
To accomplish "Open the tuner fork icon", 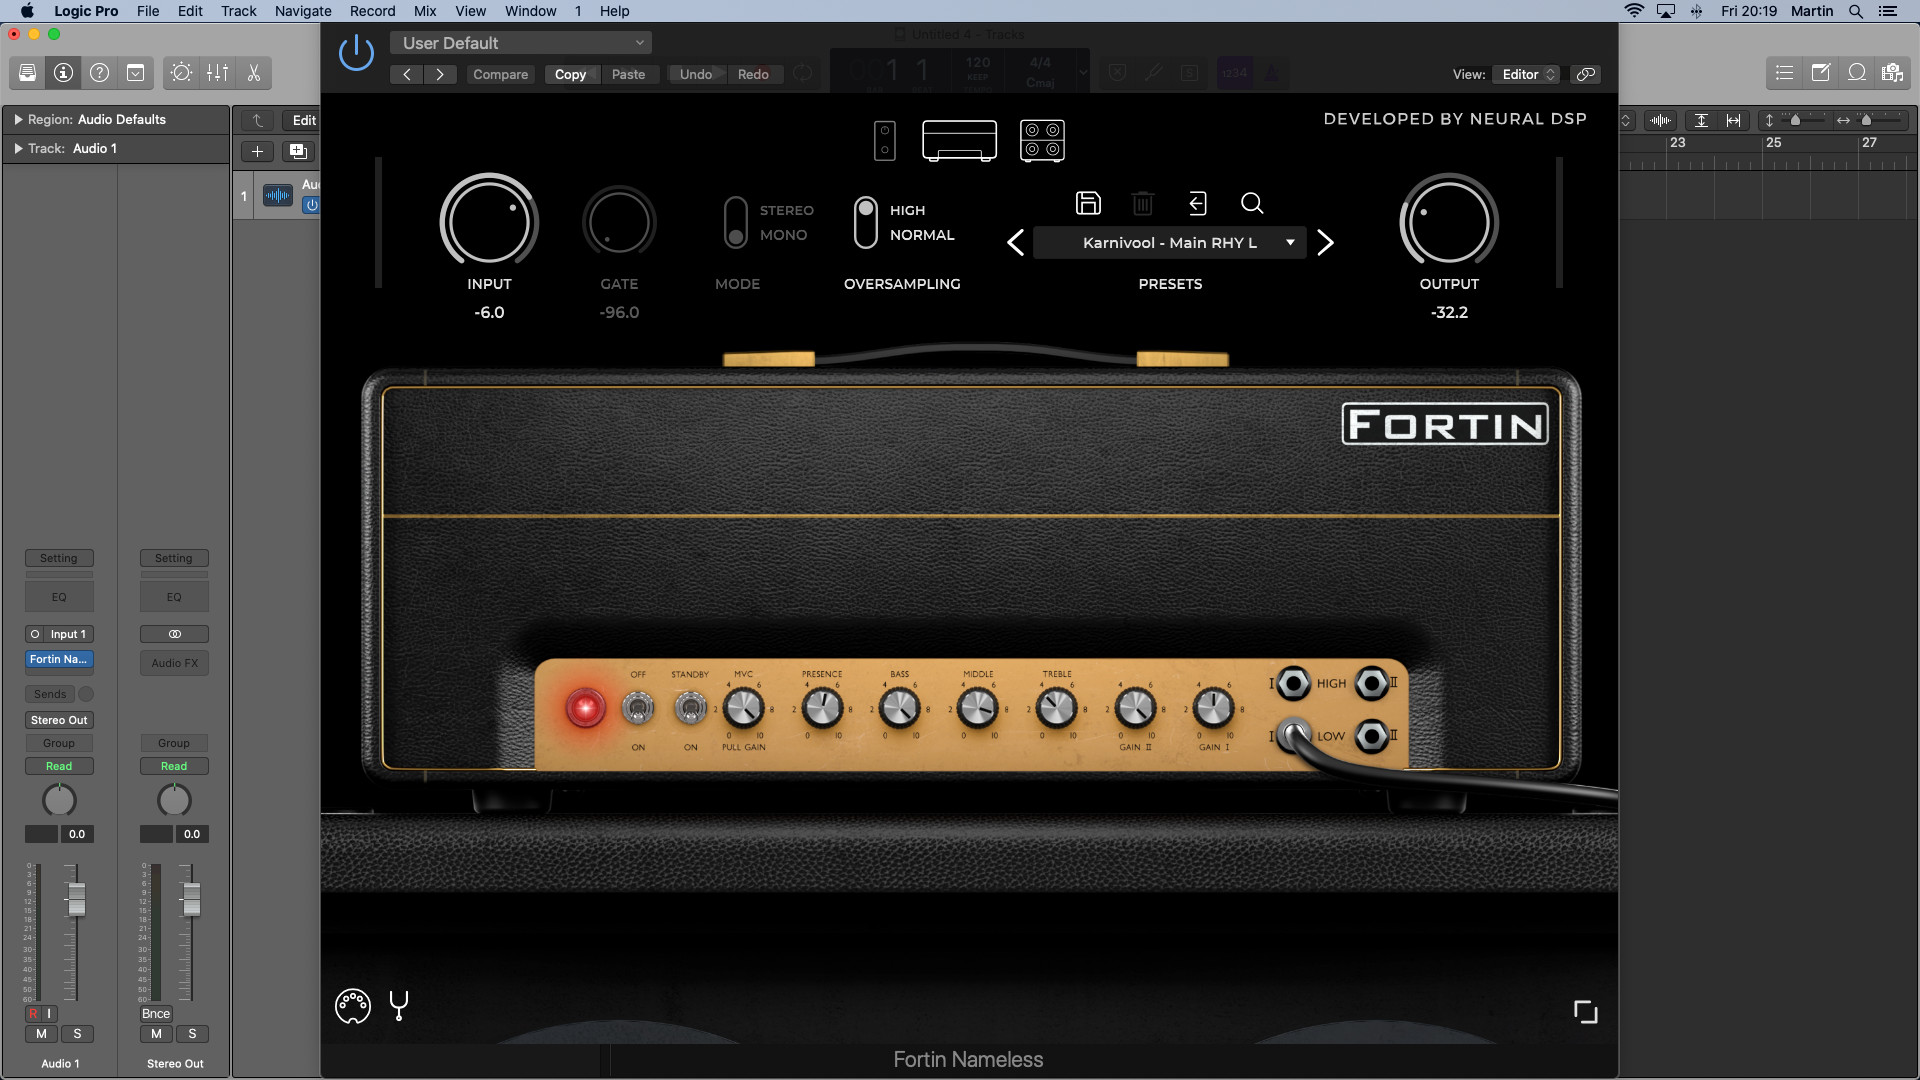I will click(x=399, y=1006).
